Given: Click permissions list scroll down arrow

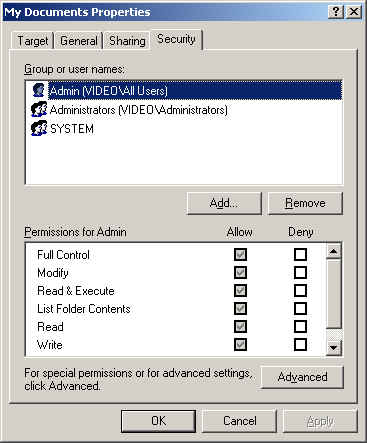Looking at the screenshot, I should click(334, 347).
